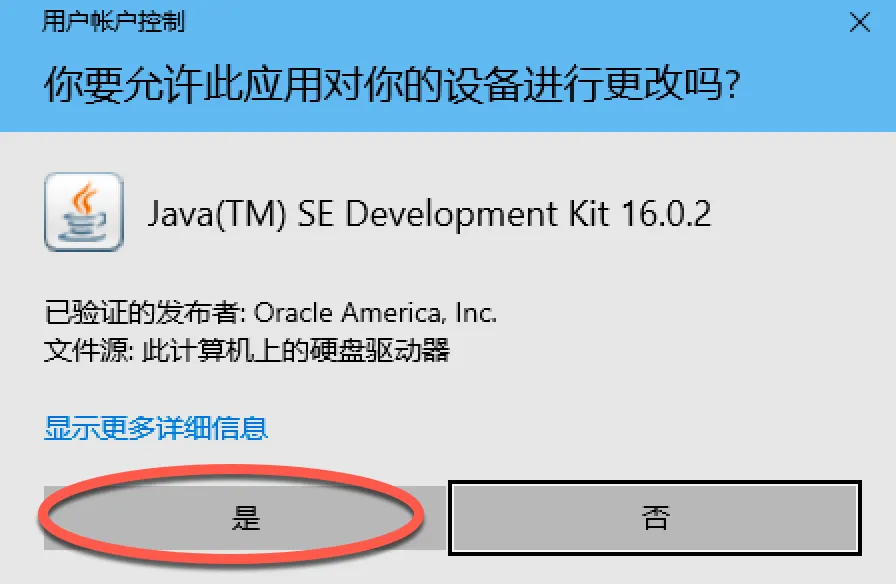The image size is (896, 584).
Task: Click the word Java(TM) in app name
Action: point(217,214)
